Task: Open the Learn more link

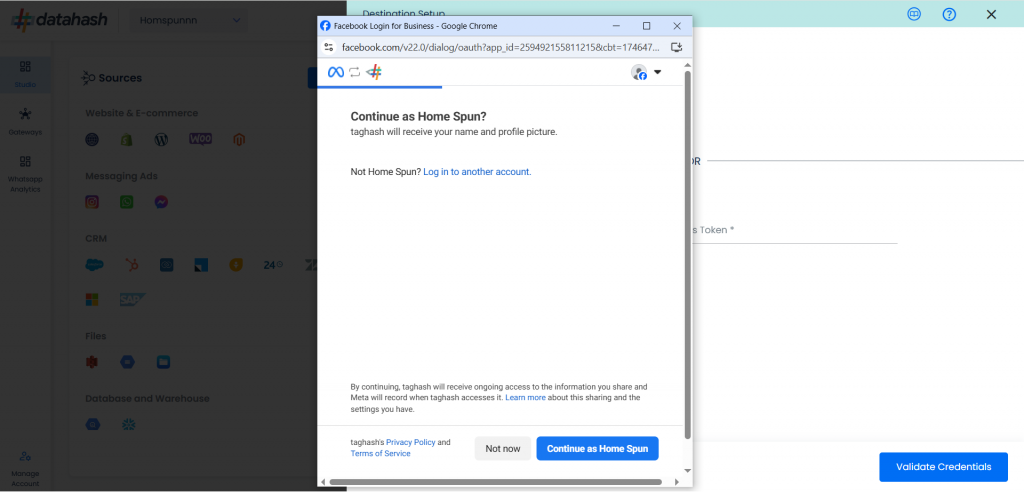Action: (x=526, y=398)
